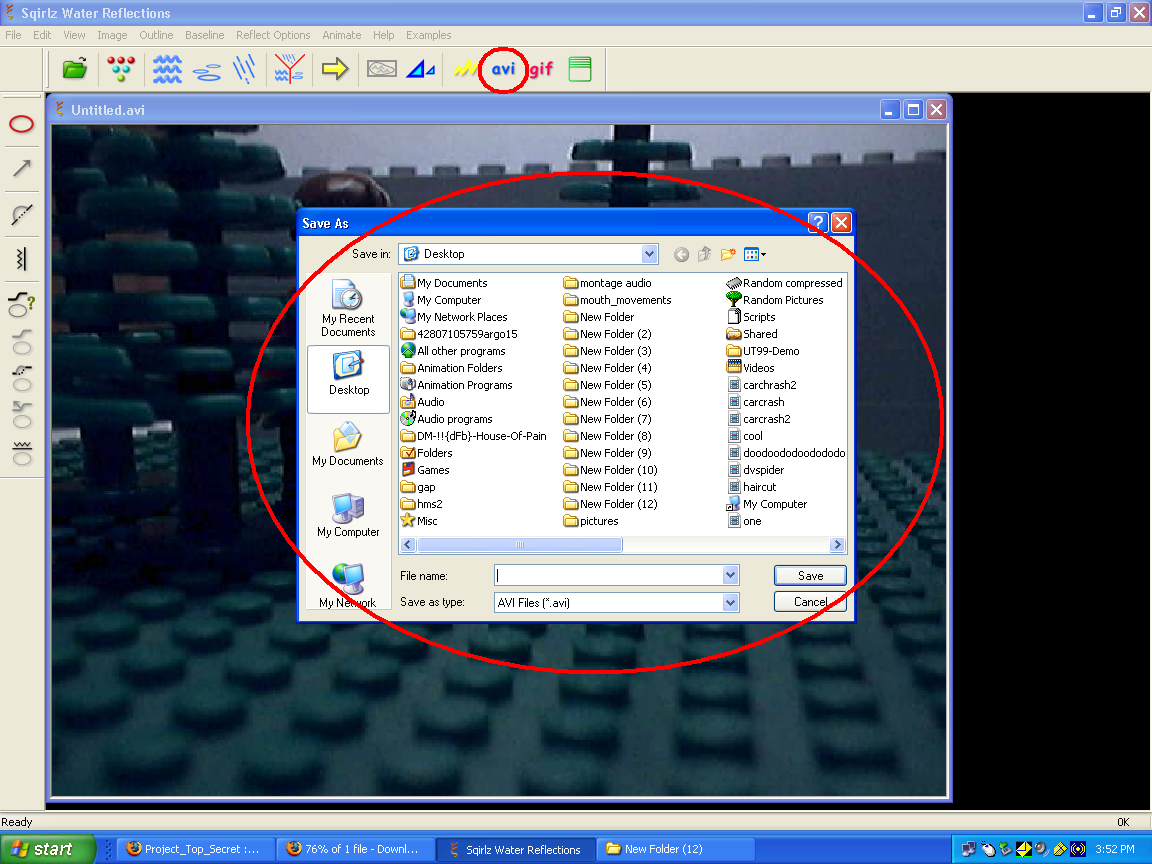
Task: Click the rain lines toolbar icon
Action: 244,69
